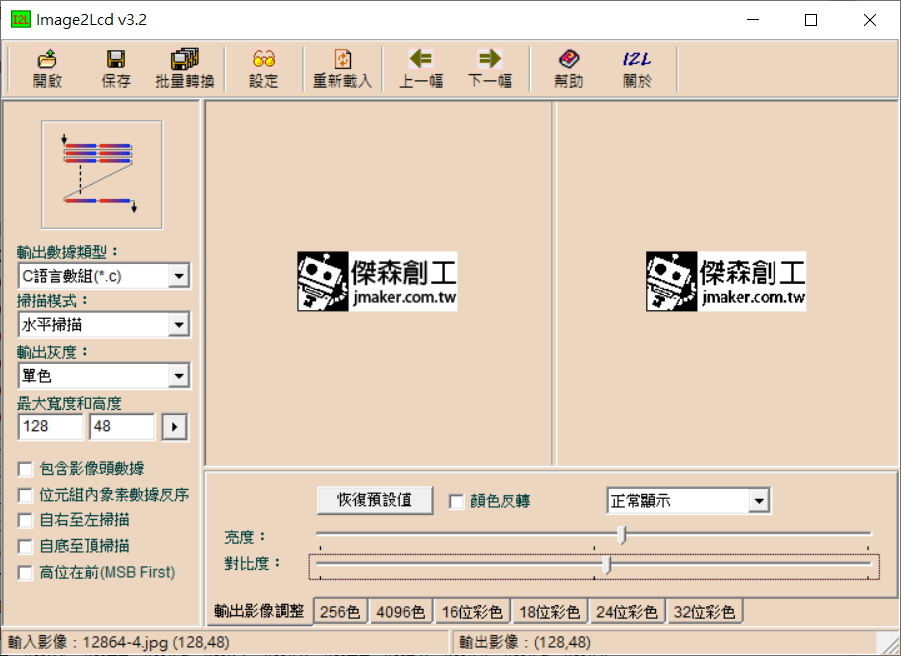Screen dimensions: 901x656
Task: Click the scan mode diagram preview
Action: click(x=102, y=175)
